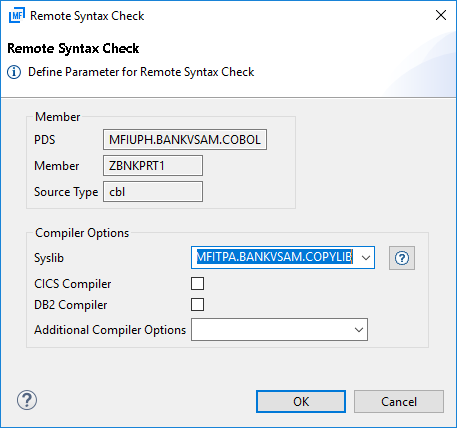Image resolution: width=457 pixels, height=428 pixels.
Task: Close the Remote Syntax Check dialog
Action: pyautogui.click(x=441, y=15)
